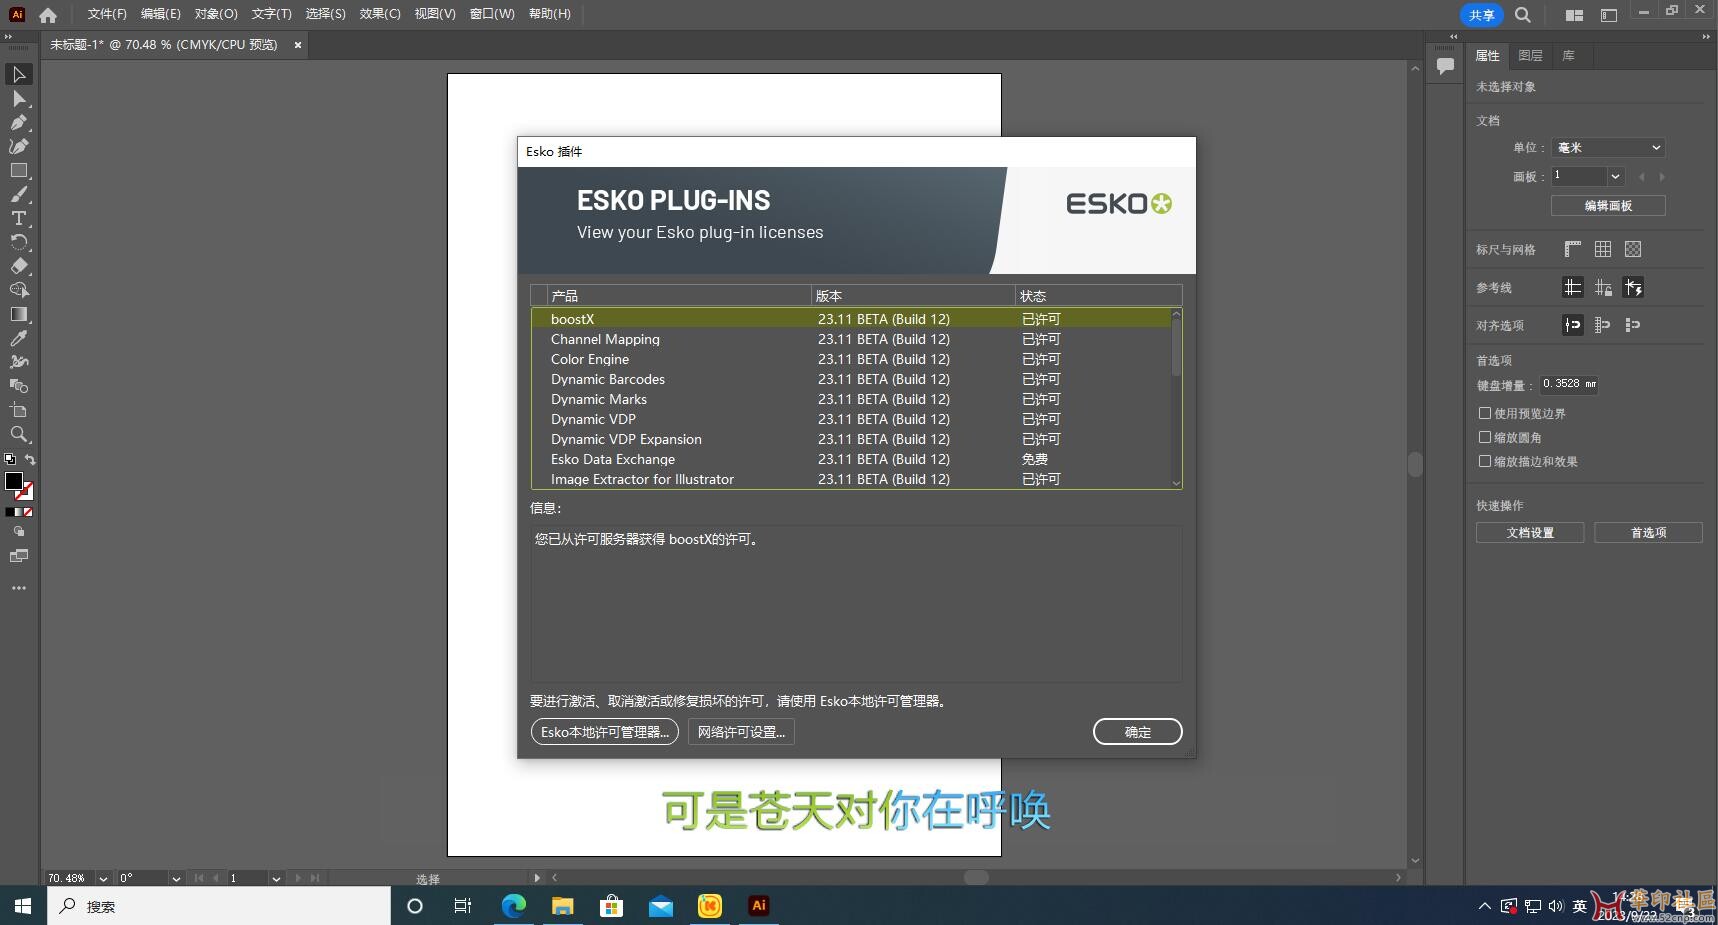Select the Shape Builder tool
Viewport: 1718px width, 925px height.
click(x=18, y=291)
